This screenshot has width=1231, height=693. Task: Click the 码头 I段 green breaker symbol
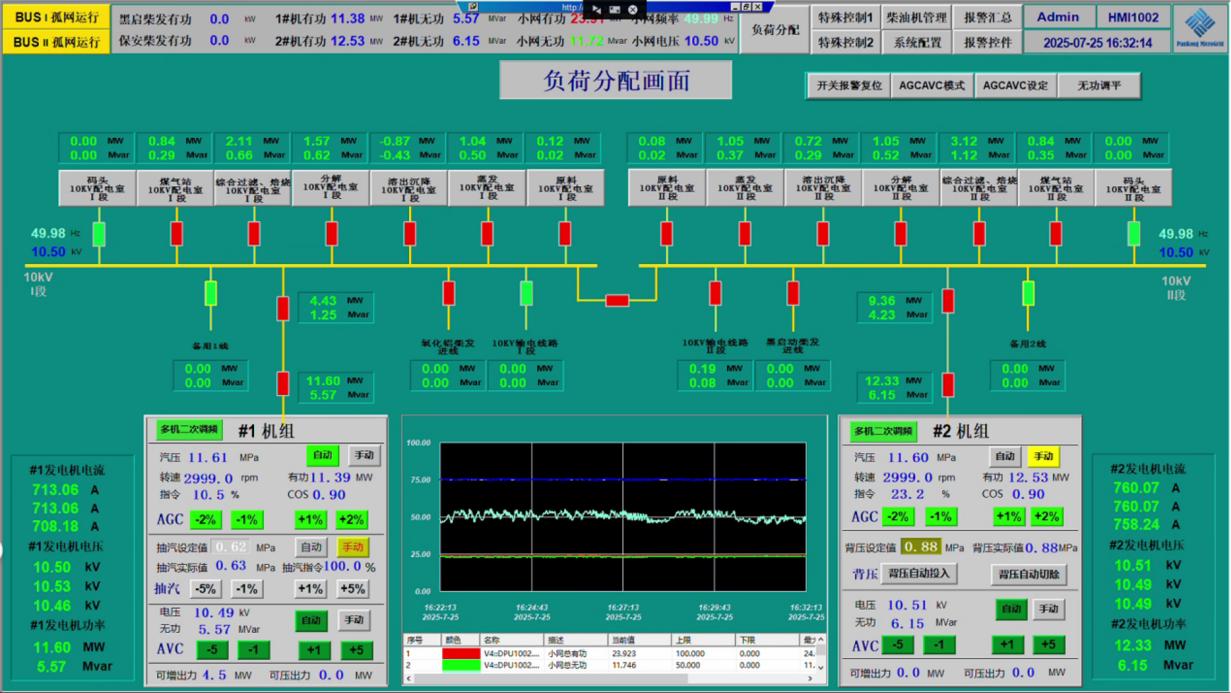point(99,234)
